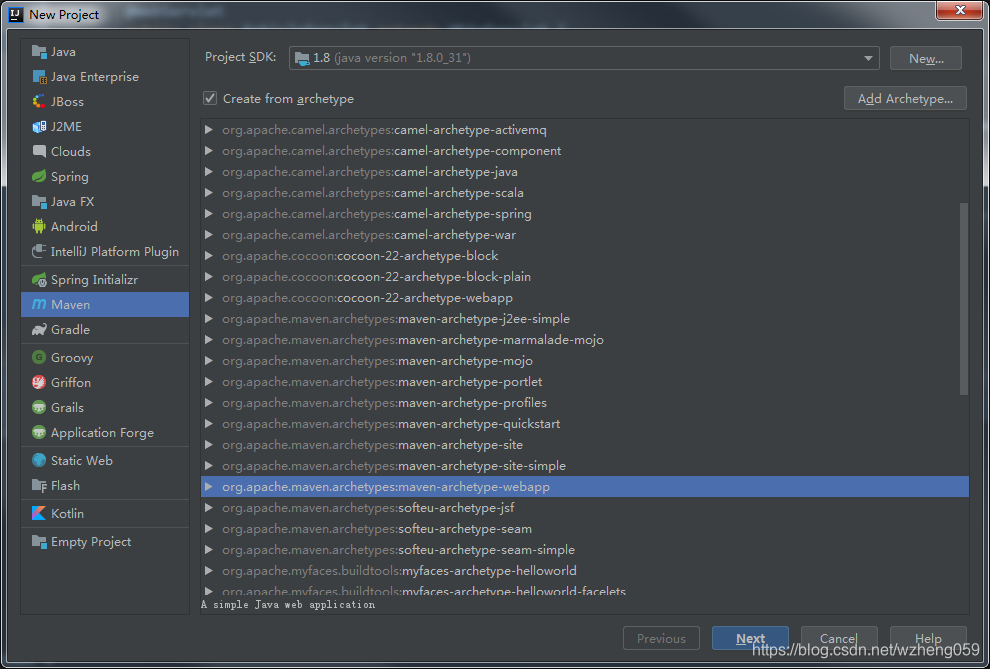This screenshot has width=990, height=669.
Task: Select cocoon-22-archetype-webapp row
Action: click(585, 298)
